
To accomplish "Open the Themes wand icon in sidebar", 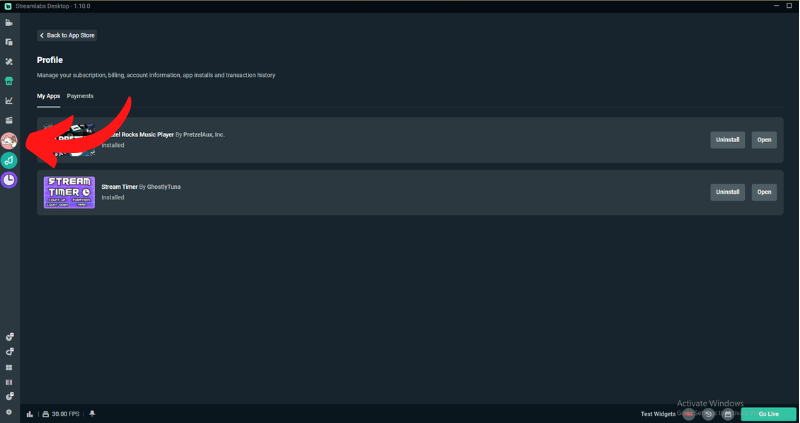I will pyautogui.click(x=9, y=61).
